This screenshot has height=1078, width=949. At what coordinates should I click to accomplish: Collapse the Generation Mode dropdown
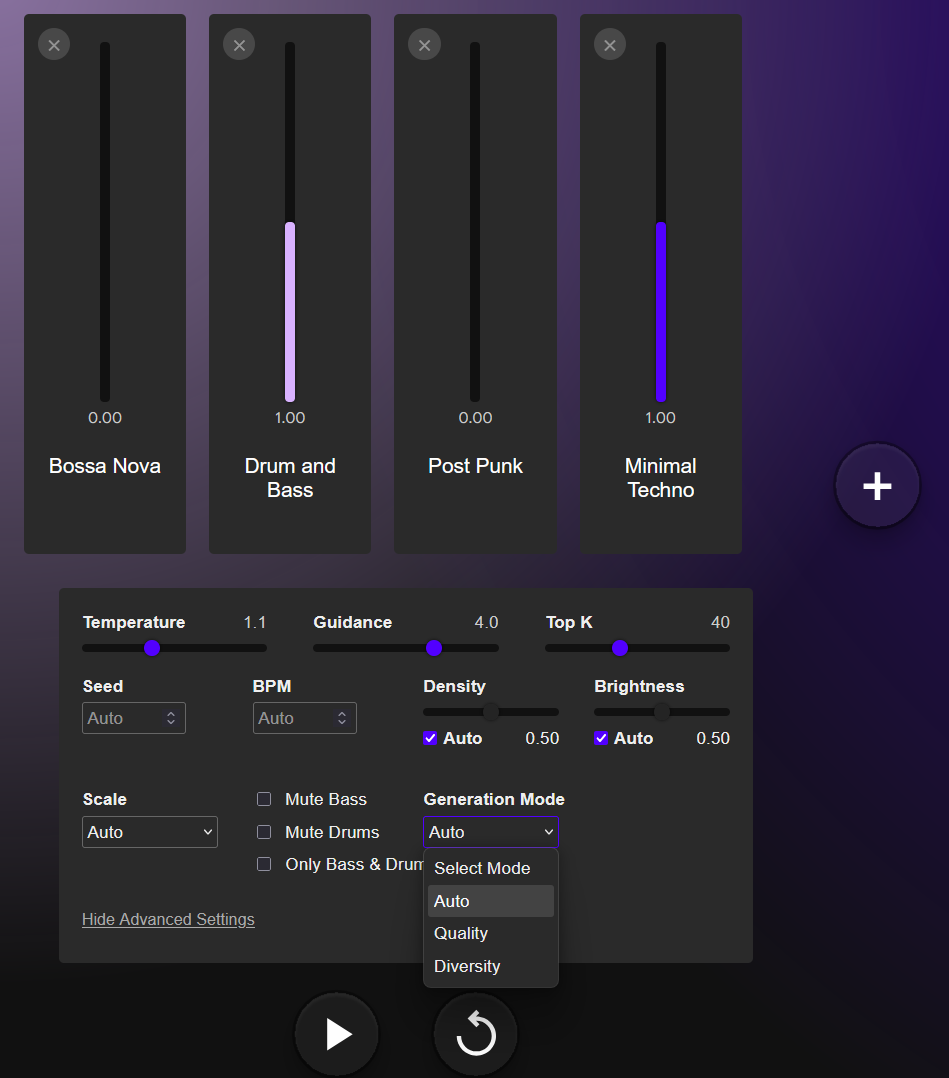click(491, 832)
